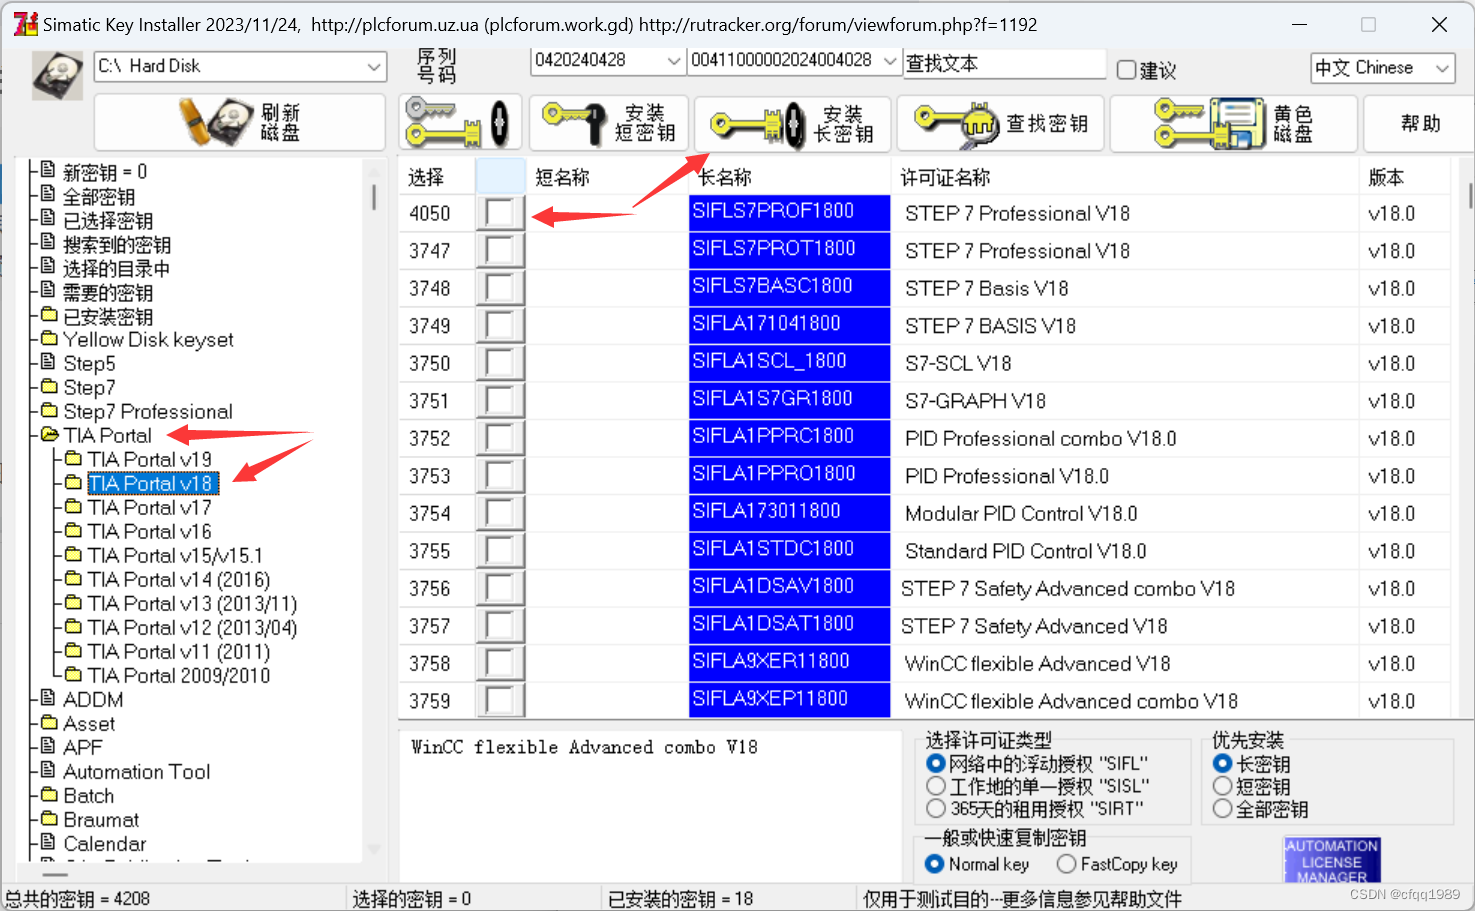Select the Normal key radio button

[935, 864]
